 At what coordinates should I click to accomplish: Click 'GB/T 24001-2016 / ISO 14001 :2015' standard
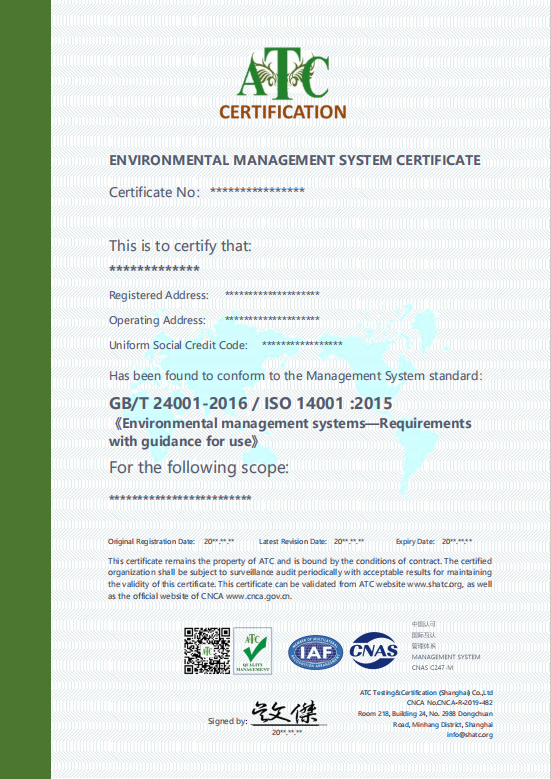pos(250,403)
